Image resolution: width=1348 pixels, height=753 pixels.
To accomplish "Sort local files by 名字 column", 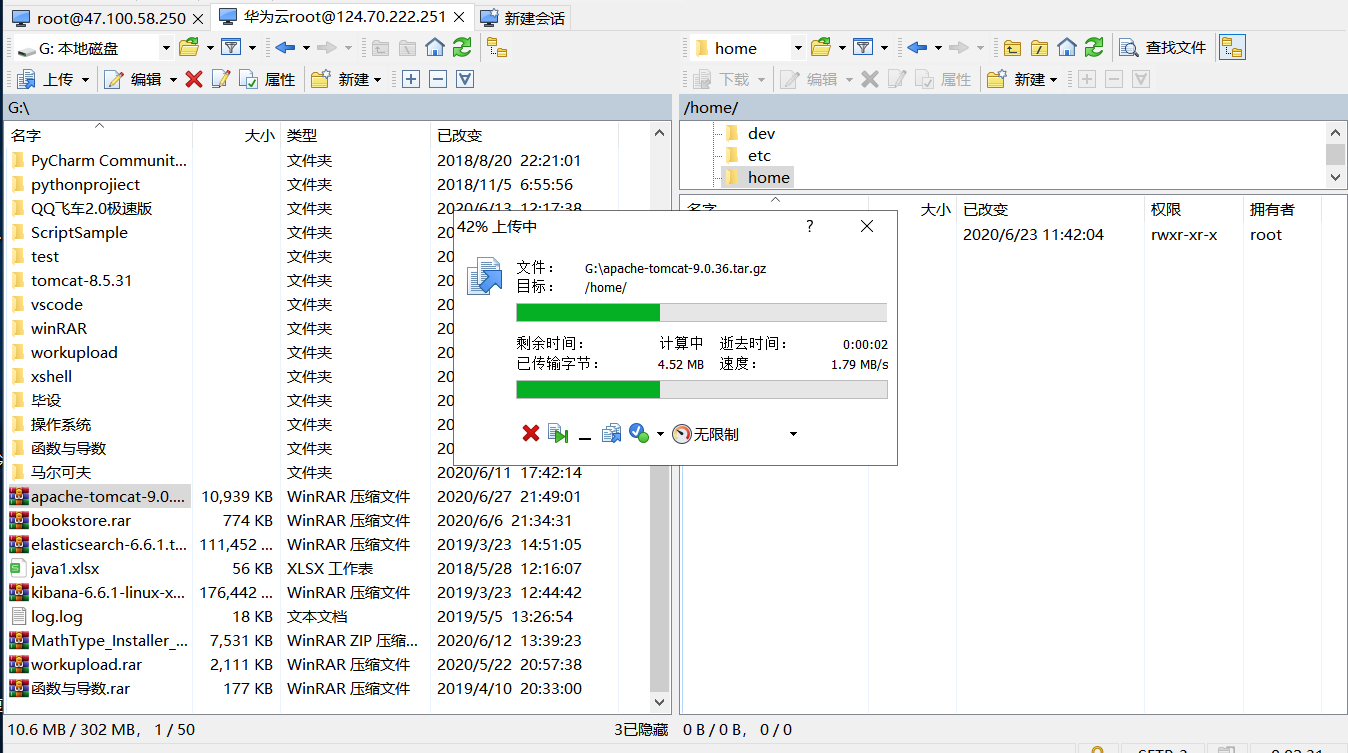I will pos(97,135).
